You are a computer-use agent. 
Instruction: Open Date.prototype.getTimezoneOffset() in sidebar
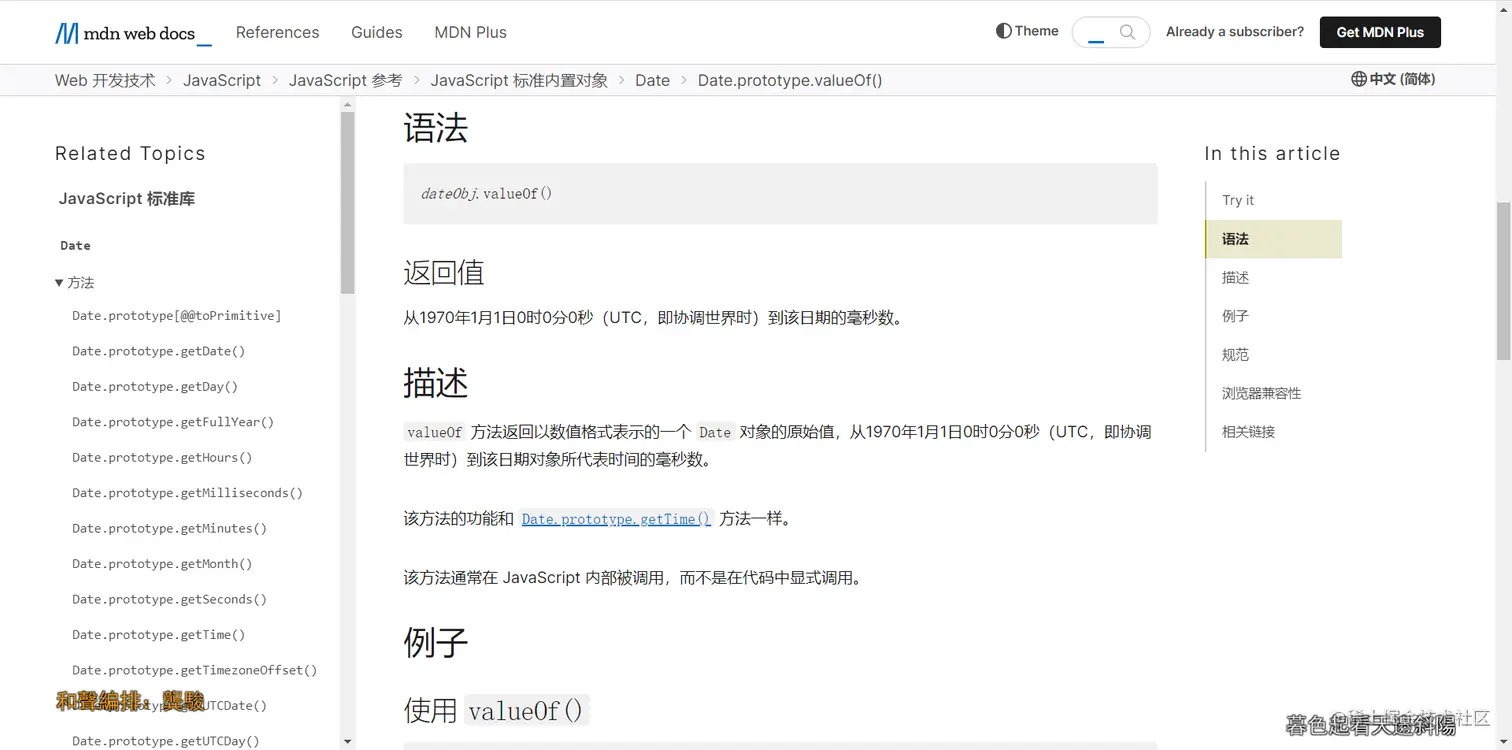(x=194, y=671)
